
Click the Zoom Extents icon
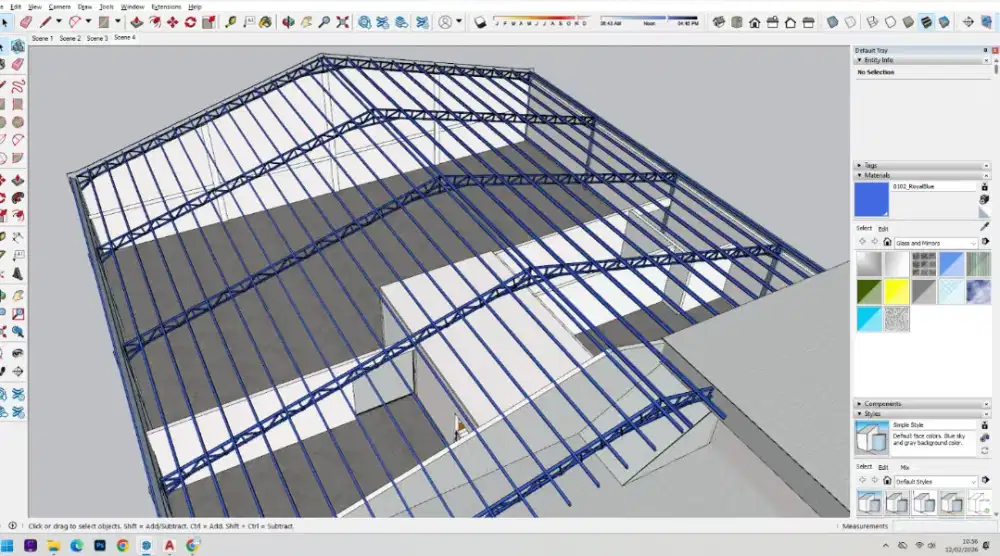343,21
